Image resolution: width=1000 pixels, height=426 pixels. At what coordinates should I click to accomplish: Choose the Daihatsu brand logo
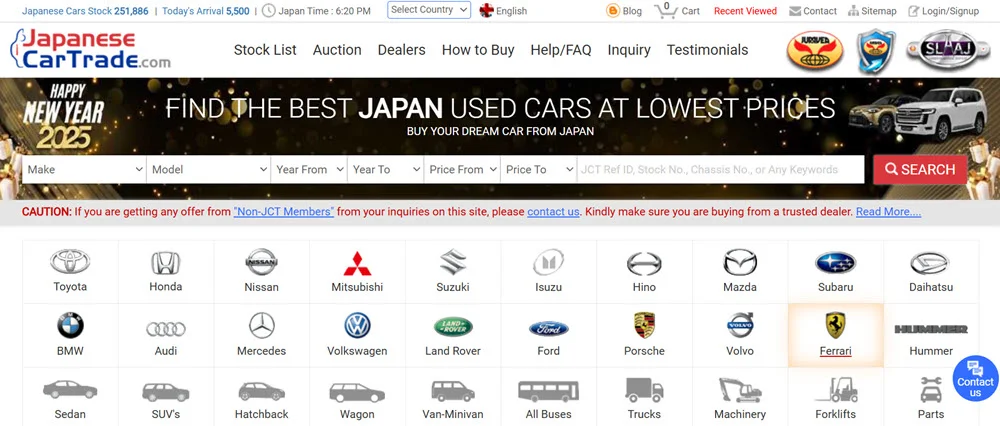click(x=930, y=263)
